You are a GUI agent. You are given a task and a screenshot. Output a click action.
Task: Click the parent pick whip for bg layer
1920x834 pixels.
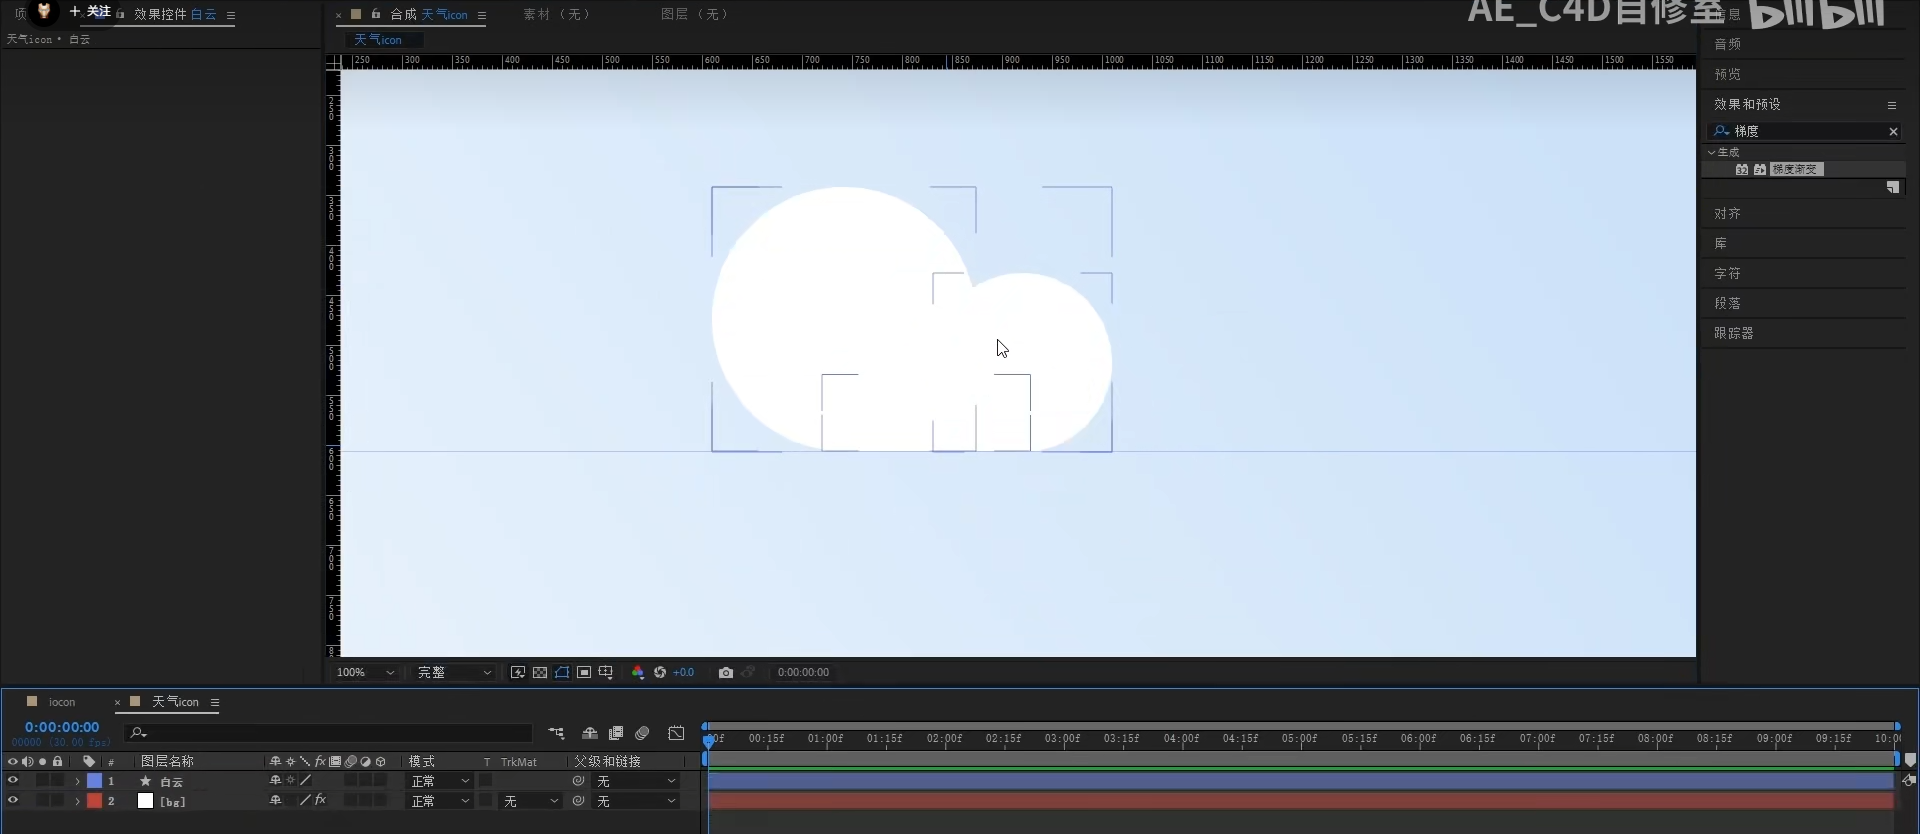pos(579,801)
